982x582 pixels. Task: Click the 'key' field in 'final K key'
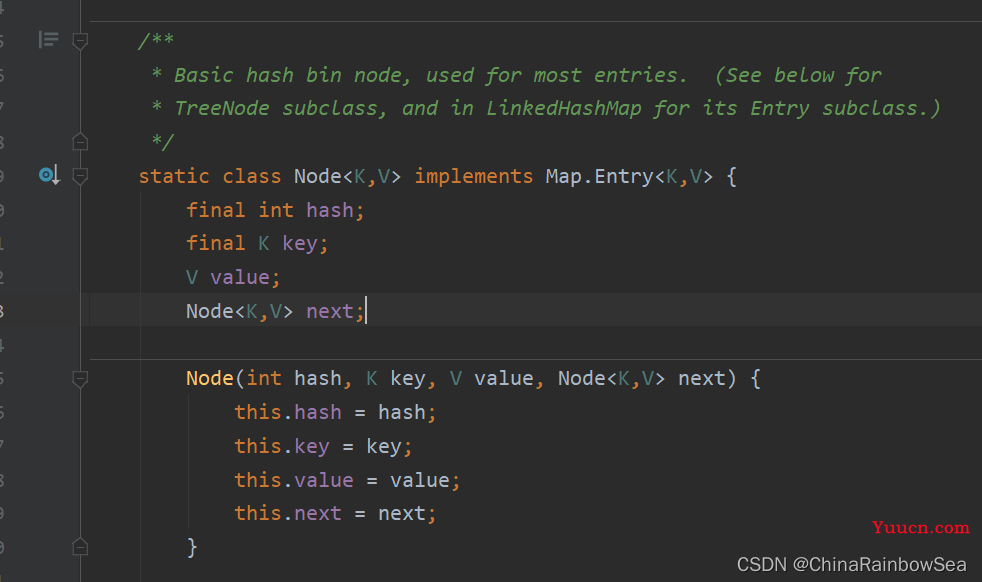pos(300,244)
